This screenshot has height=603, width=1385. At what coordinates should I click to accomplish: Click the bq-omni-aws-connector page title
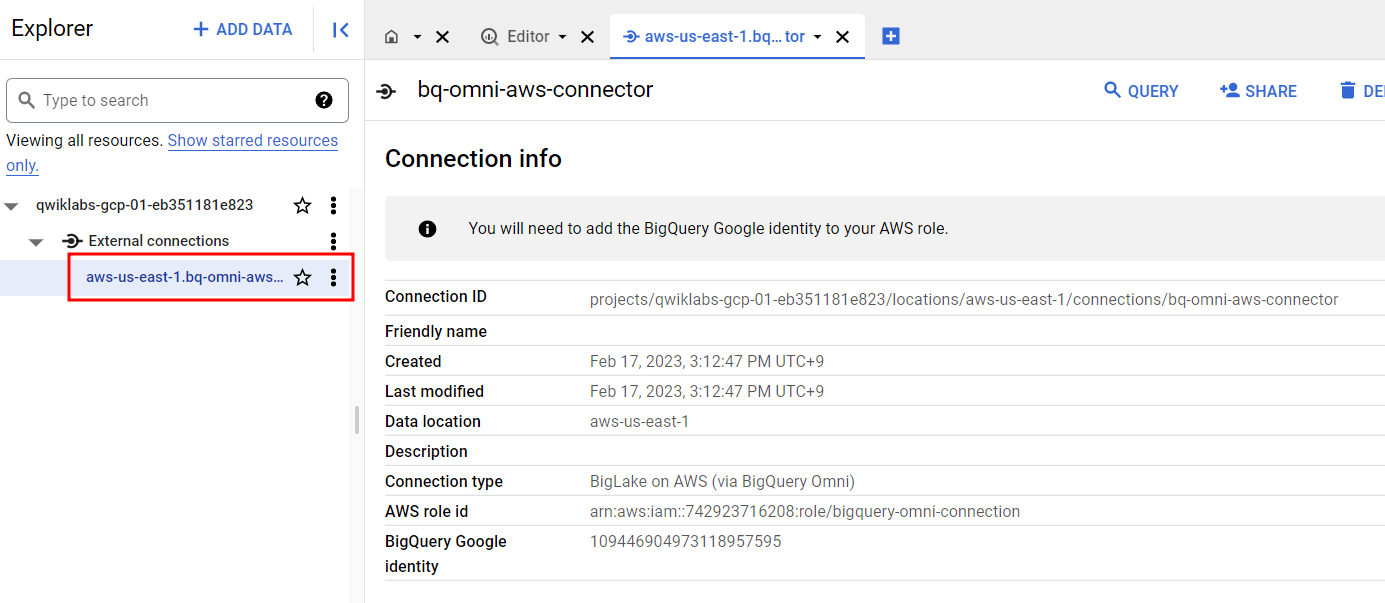click(535, 89)
